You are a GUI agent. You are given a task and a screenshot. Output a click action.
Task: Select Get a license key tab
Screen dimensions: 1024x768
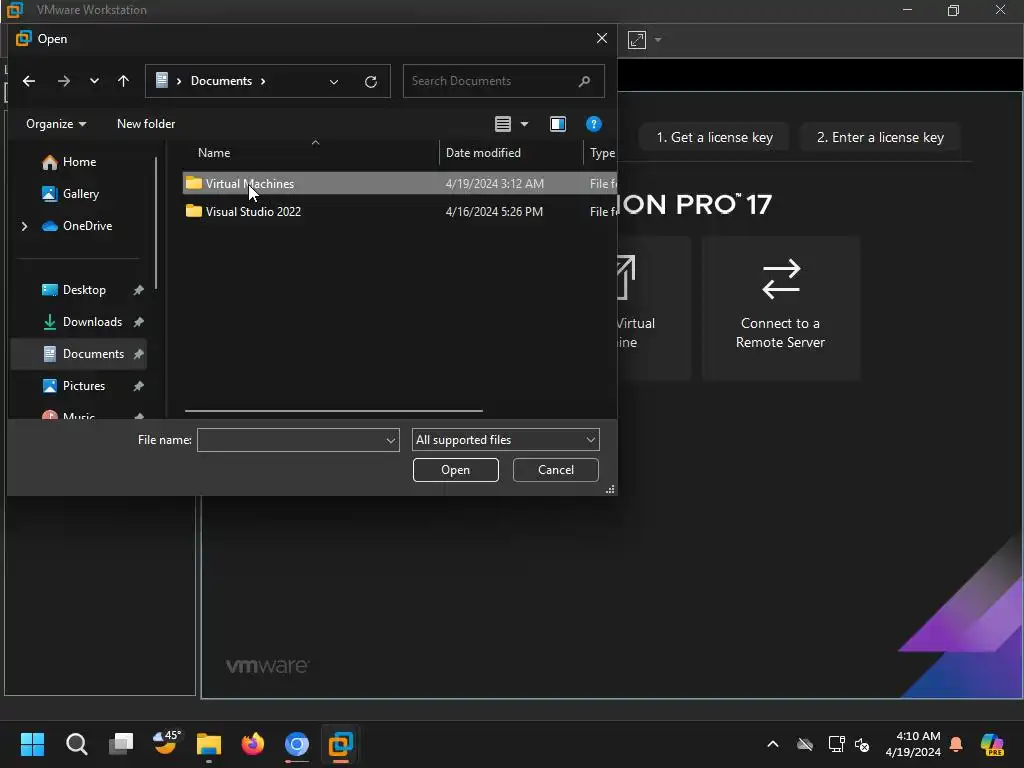[714, 137]
